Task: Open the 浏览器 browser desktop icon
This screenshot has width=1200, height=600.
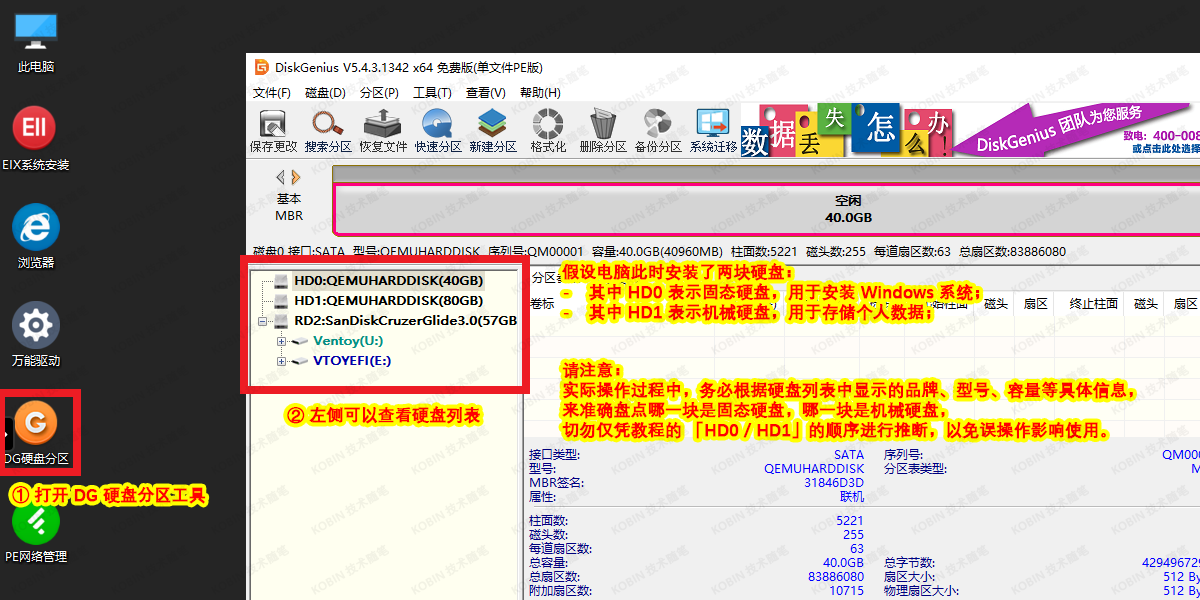Action: 35,228
